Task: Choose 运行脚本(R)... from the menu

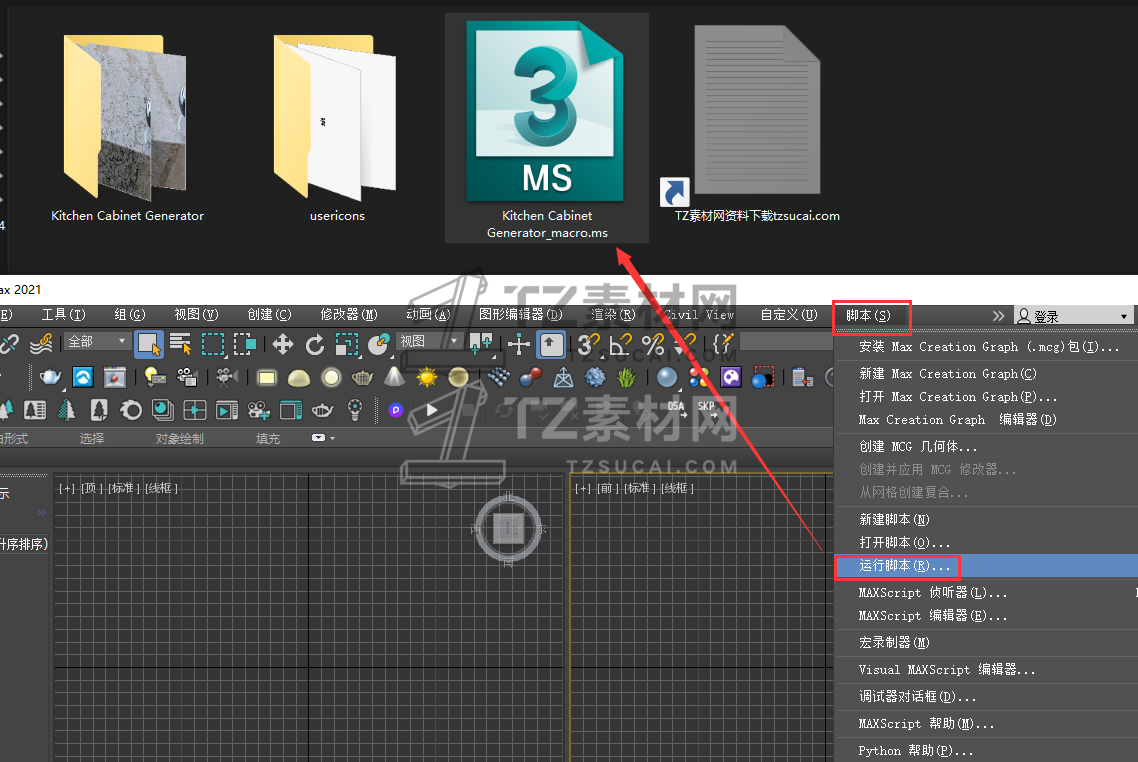Action: pos(986,565)
